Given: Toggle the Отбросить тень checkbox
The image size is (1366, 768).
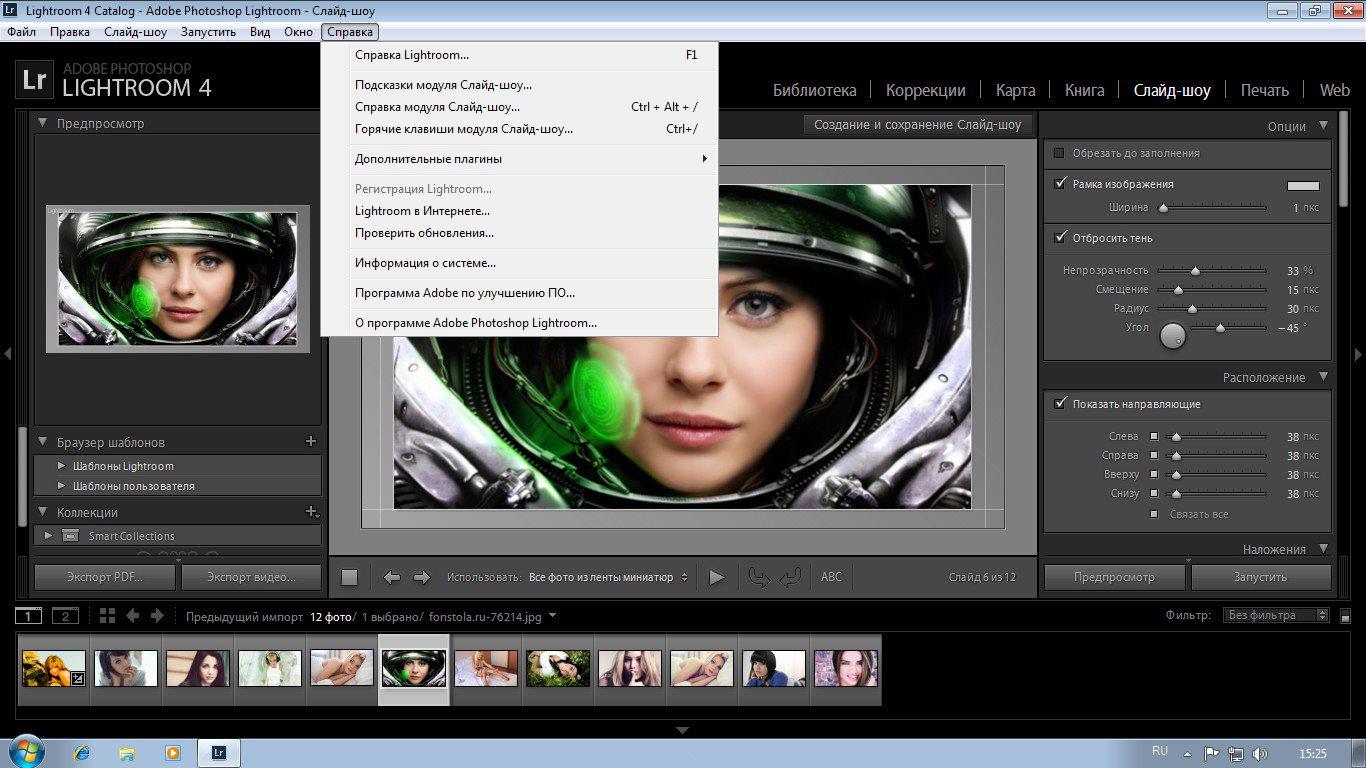Looking at the screenshot, I should pos(1059,238).
